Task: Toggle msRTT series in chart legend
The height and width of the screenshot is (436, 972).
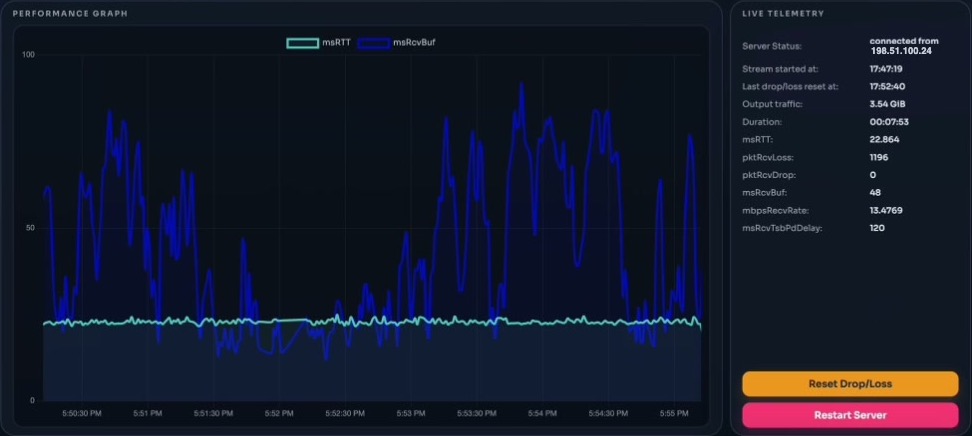Action: (319, 43)
